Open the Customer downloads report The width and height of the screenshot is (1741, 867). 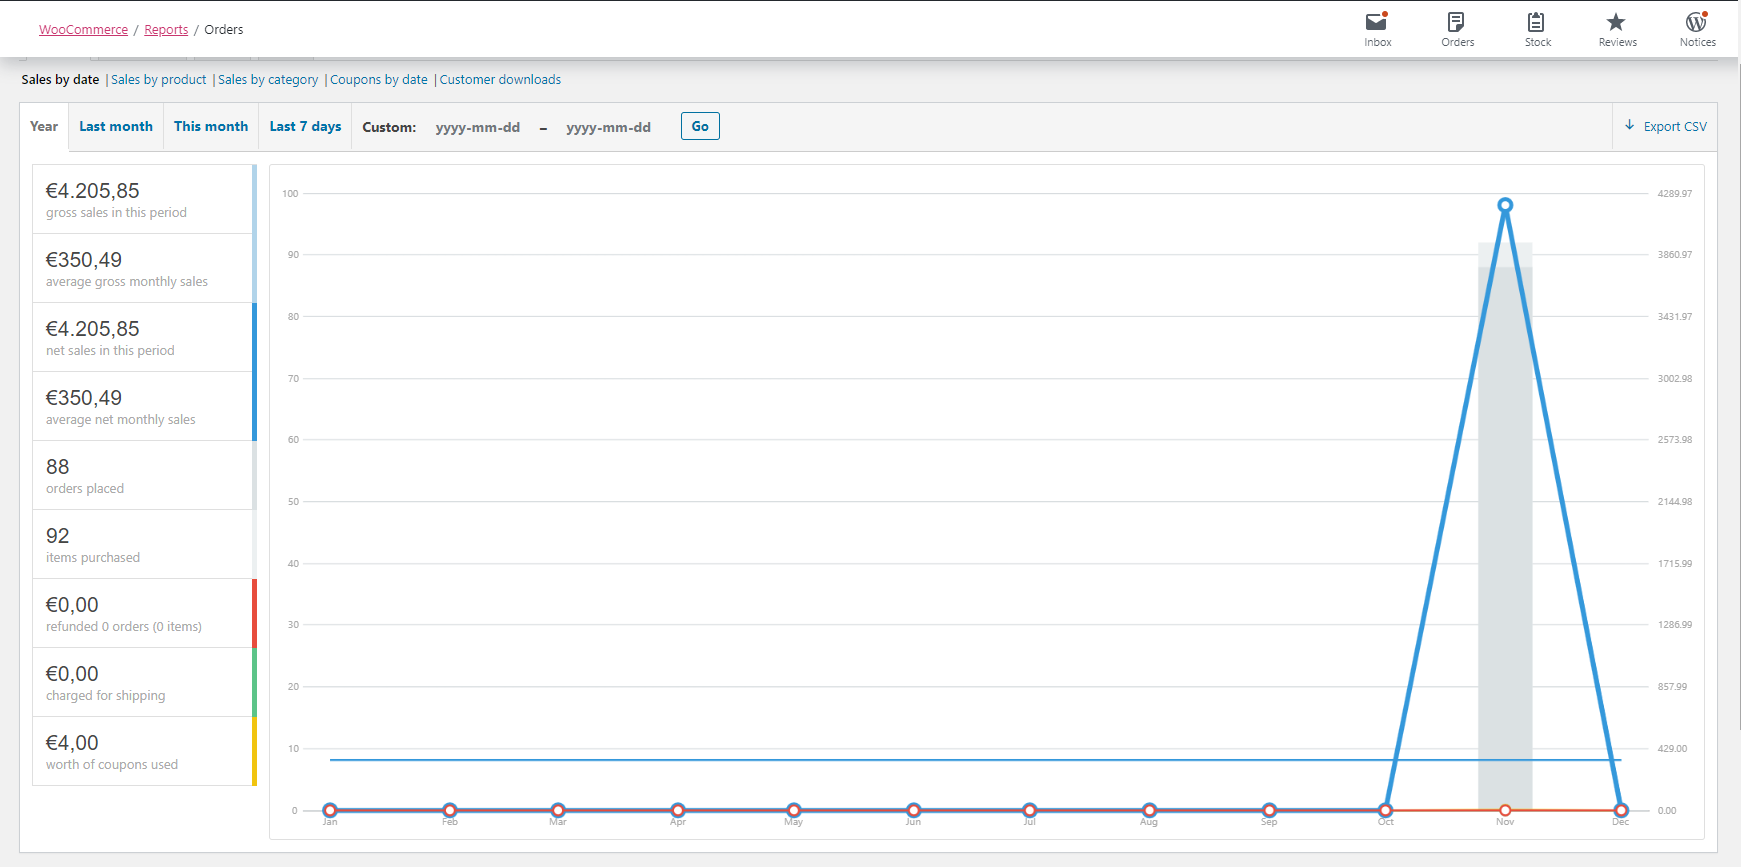(x=500, y=80)
